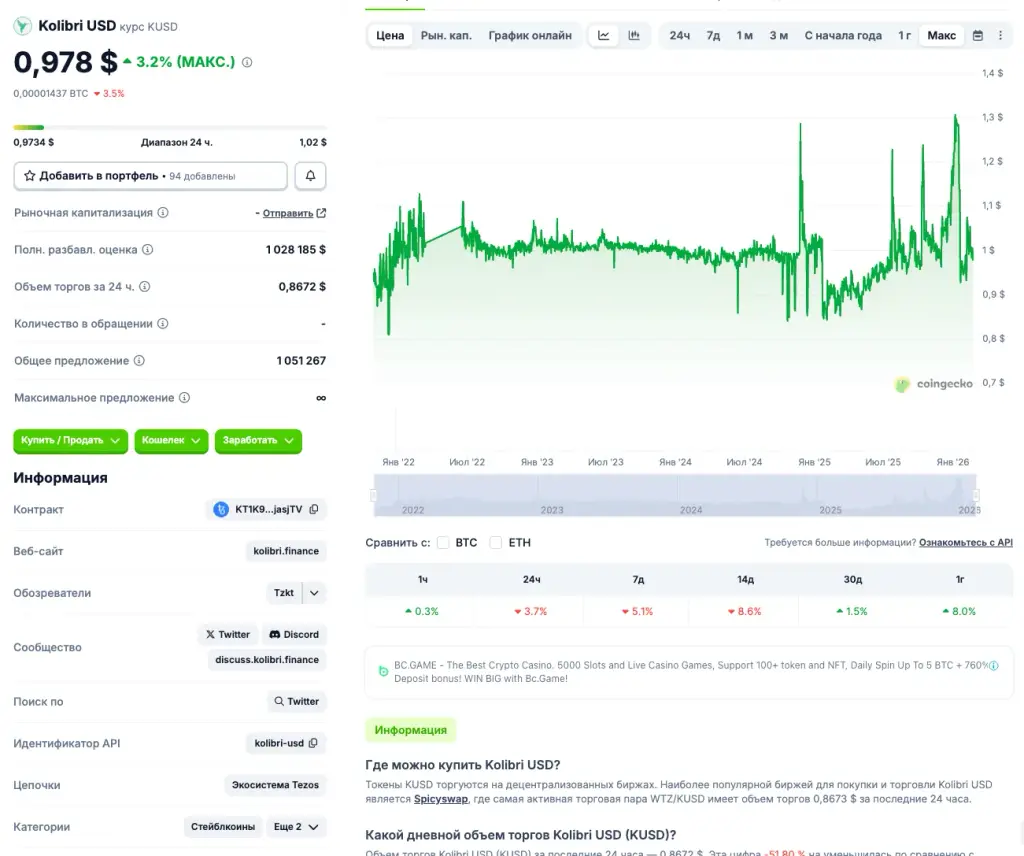Open the Discord community link
Viewport: 1024px width, 856px height.
[x=294, y=634]
